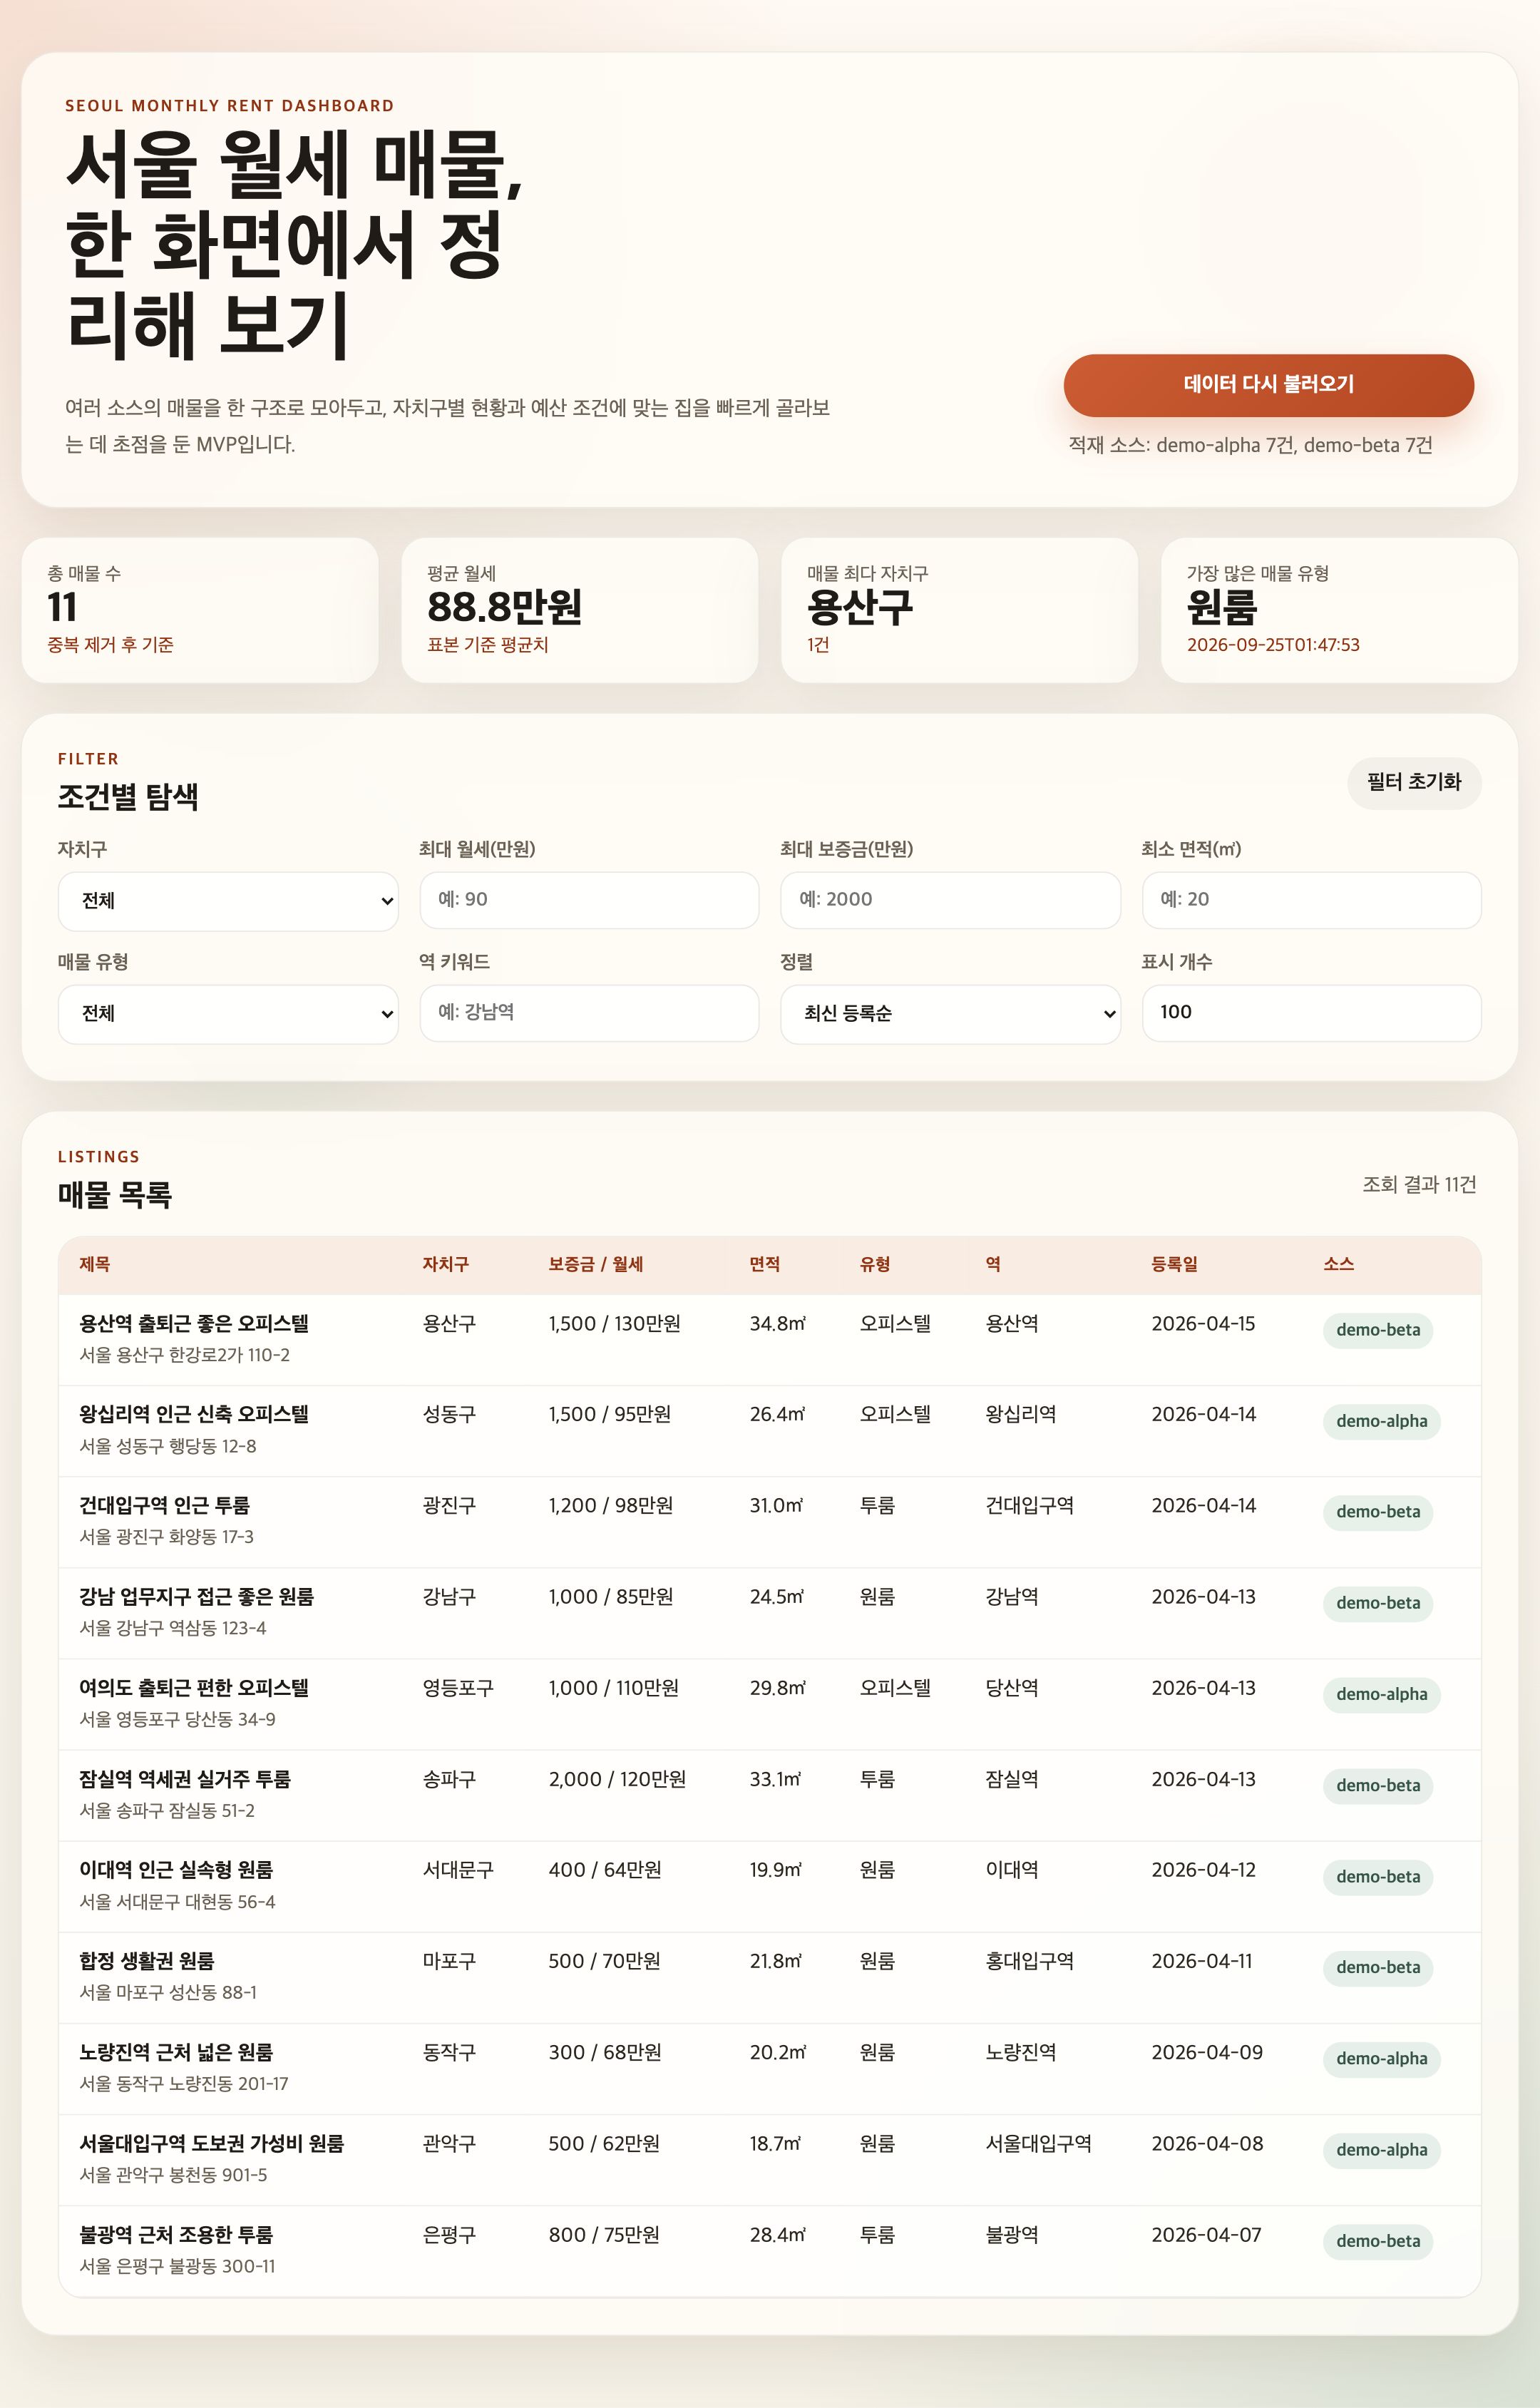
Task: Select listing 서울대입구역 도보권 가성비 원룸
Action: (212, 2143)
